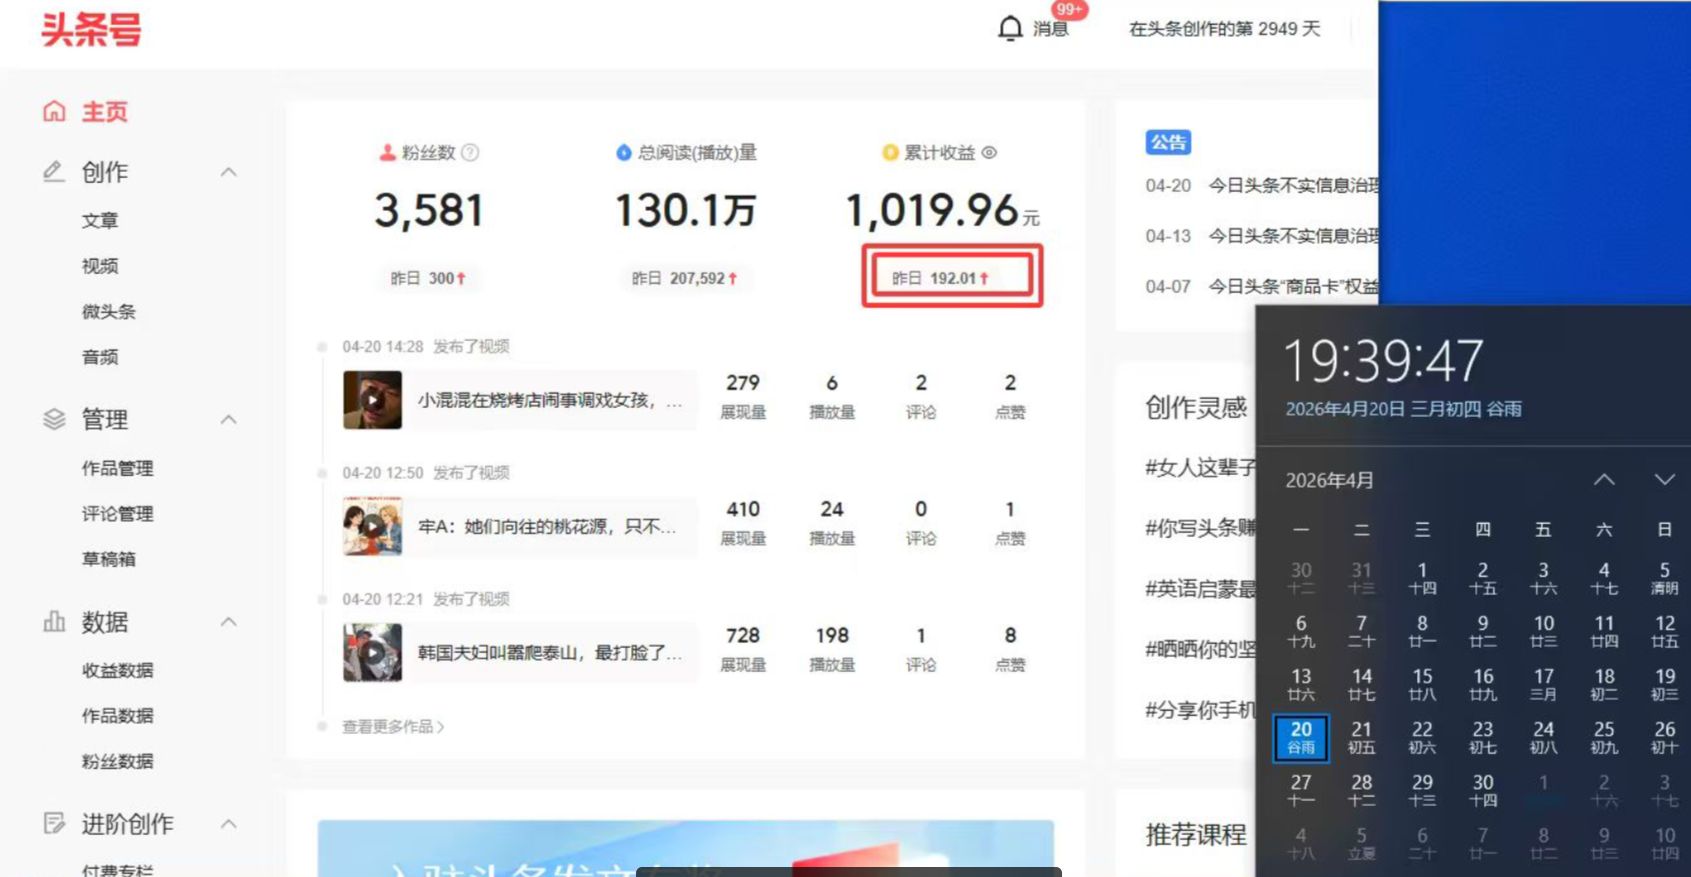Click the 管理 layers icon
The width and height of the screenshot is (1691, 877).
click(x=54, y=419)
